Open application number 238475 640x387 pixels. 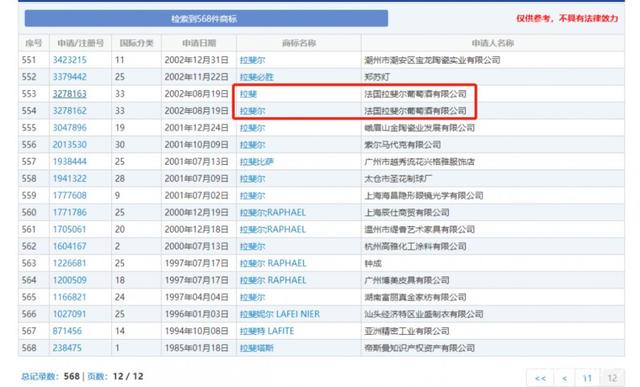(x=67, y=348)
